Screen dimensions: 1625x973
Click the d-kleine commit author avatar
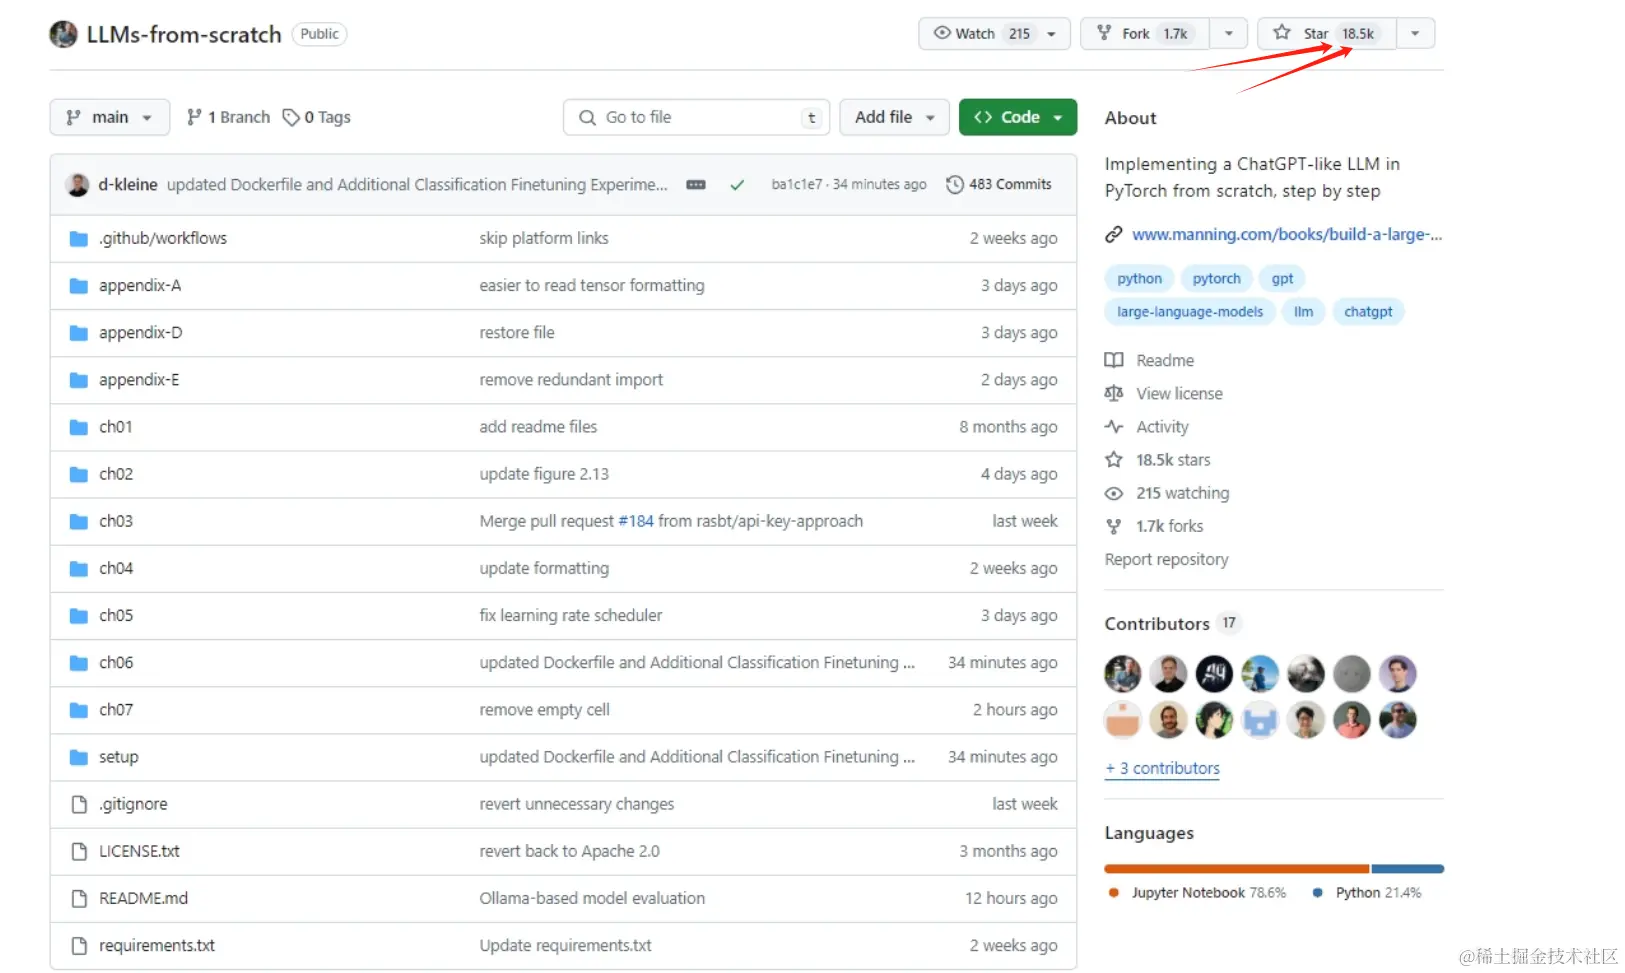click(x=77, y=185)
